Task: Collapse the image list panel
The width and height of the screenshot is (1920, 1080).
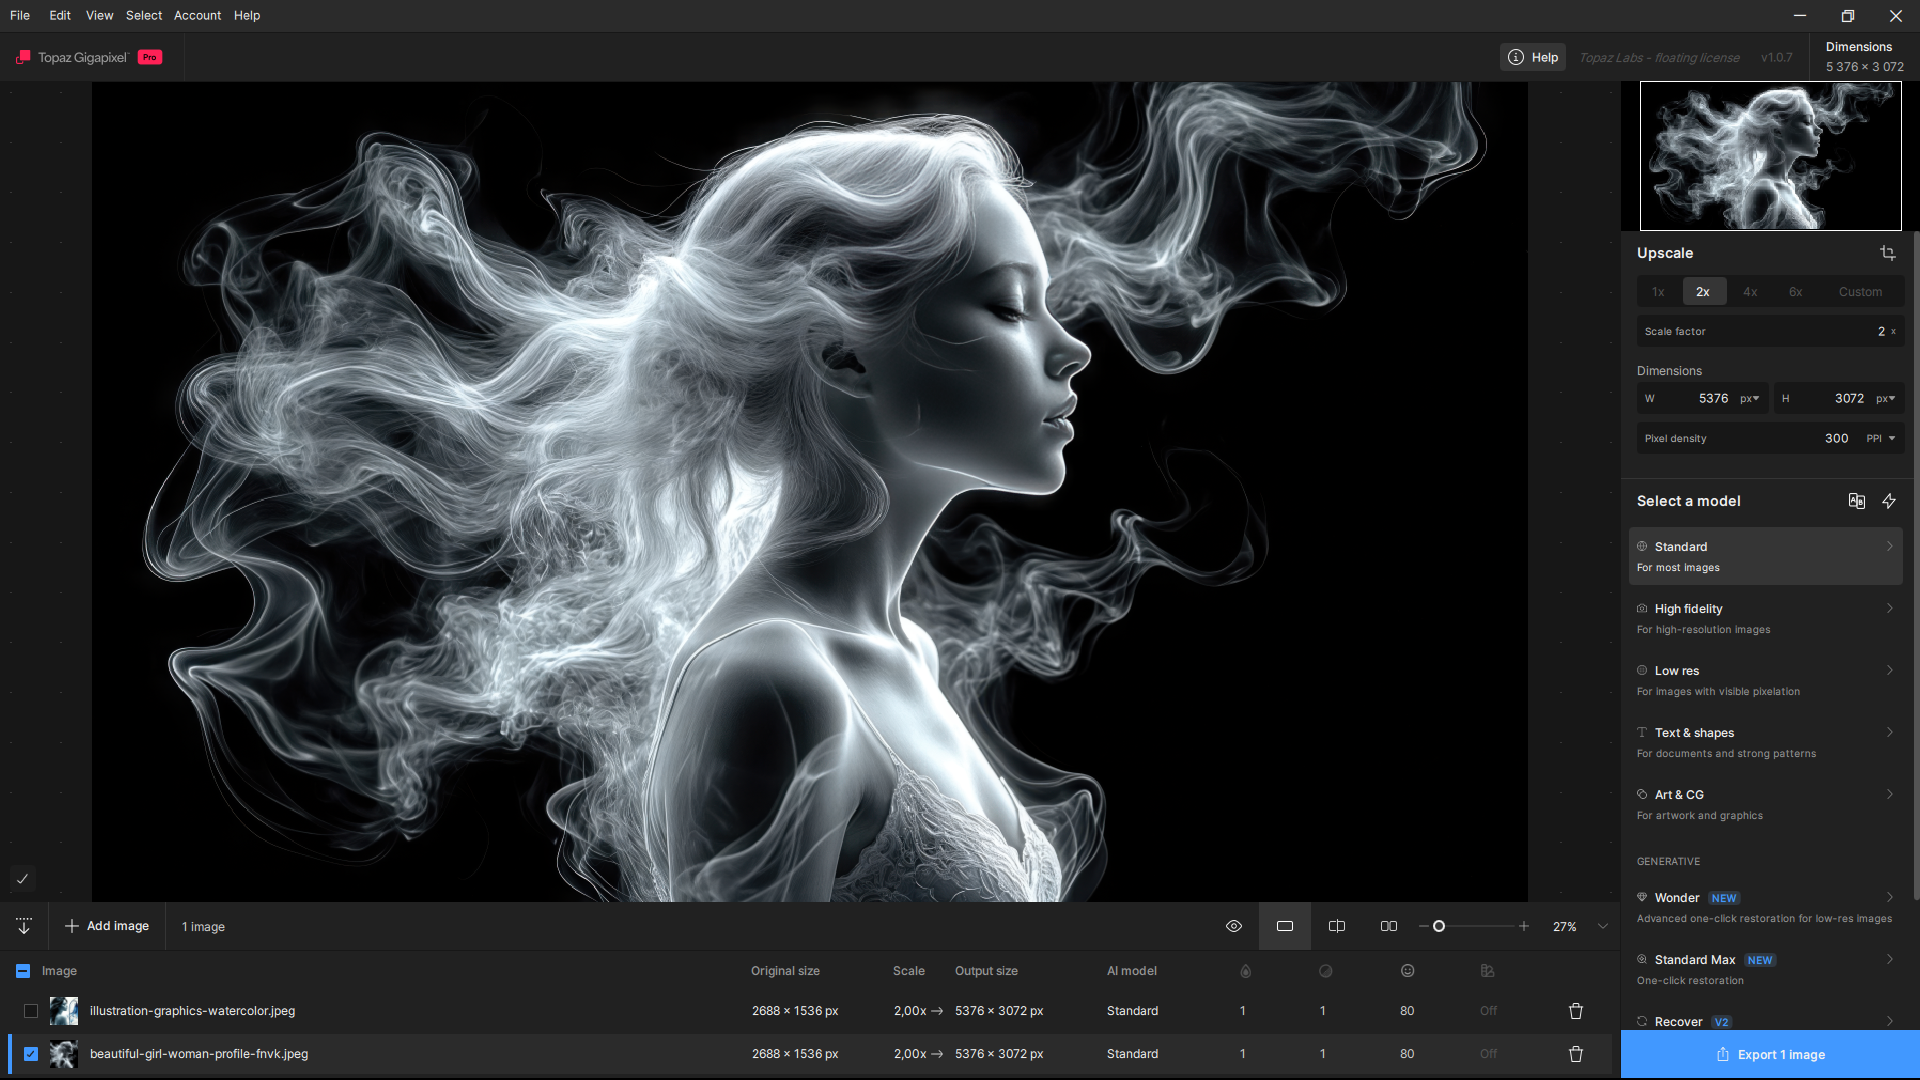Action: [24, 926]
